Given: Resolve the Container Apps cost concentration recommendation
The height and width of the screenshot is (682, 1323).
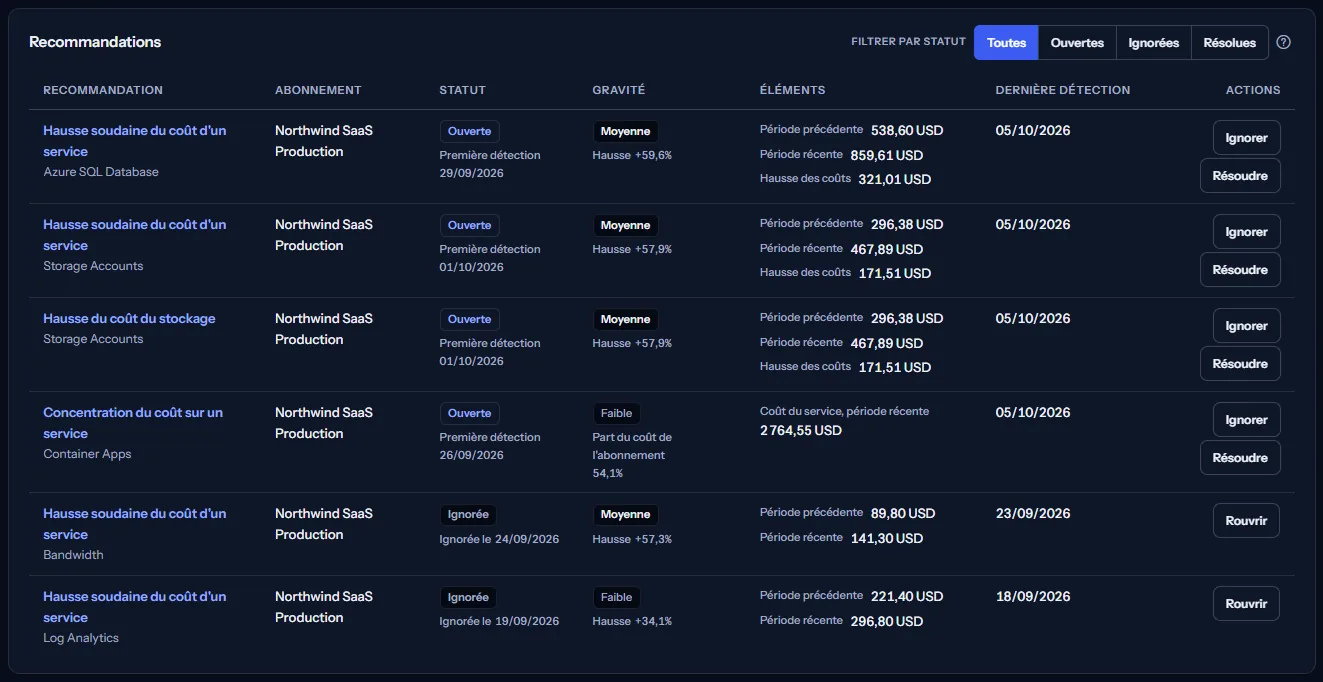Looking at the screenshot, I should (1240, 458).
